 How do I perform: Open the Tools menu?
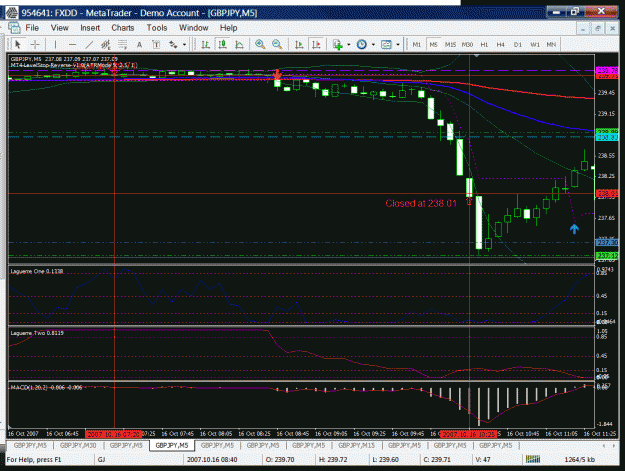(157, 28)
